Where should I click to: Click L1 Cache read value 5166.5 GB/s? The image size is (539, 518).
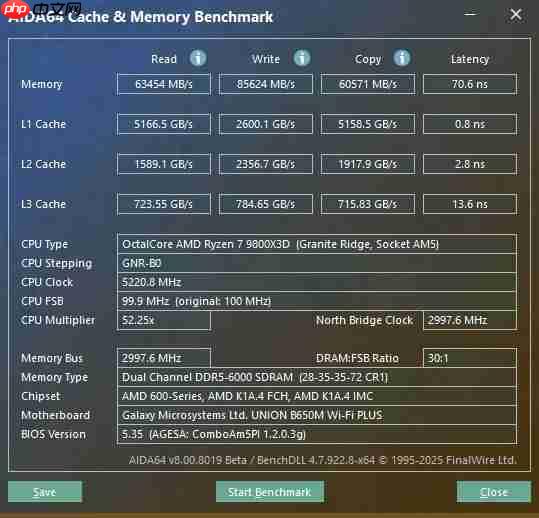click(x=164, y=124)
